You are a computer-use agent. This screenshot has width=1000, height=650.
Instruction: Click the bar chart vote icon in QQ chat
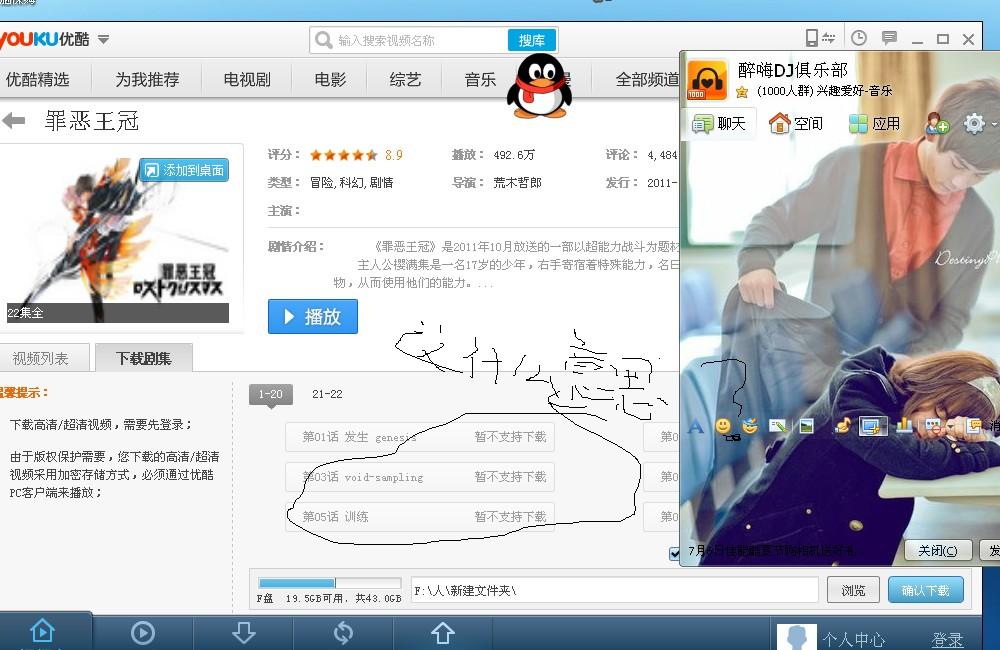[x=904, y=425]
